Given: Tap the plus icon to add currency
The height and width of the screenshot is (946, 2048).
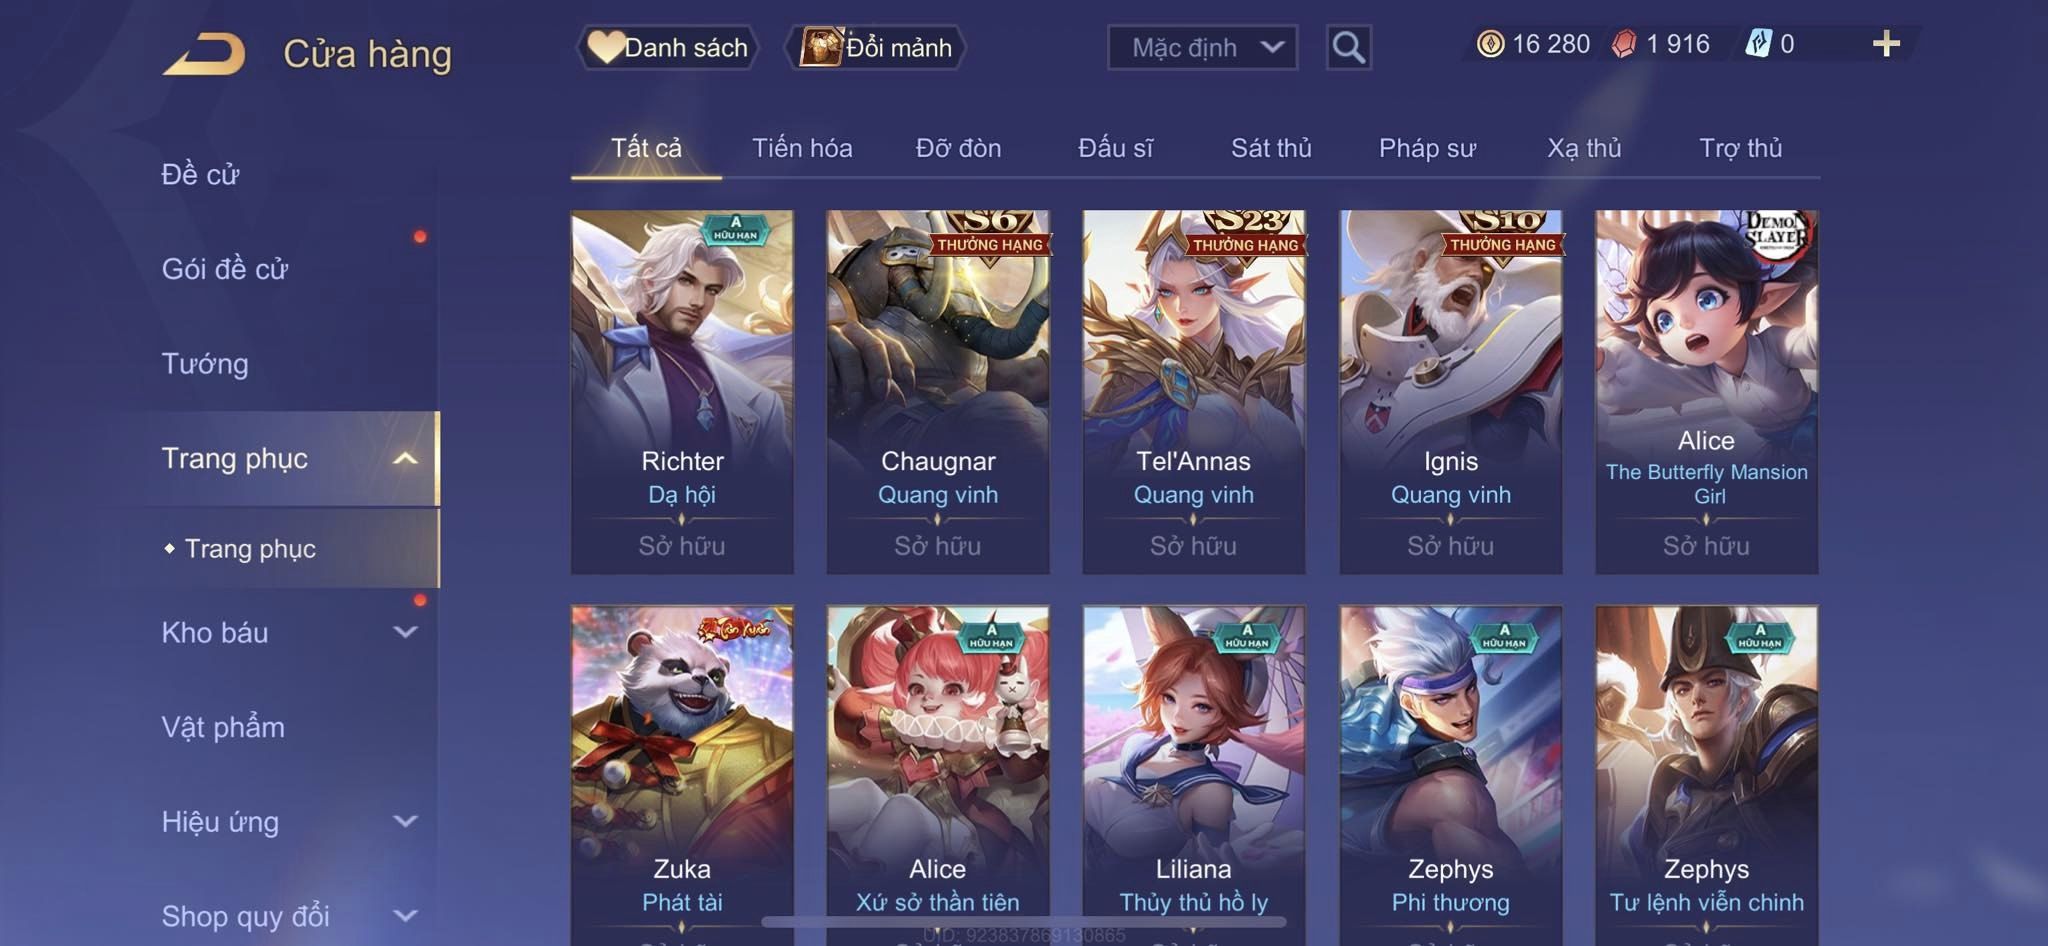Looking at the screenshot, I should click(1886, 43).
